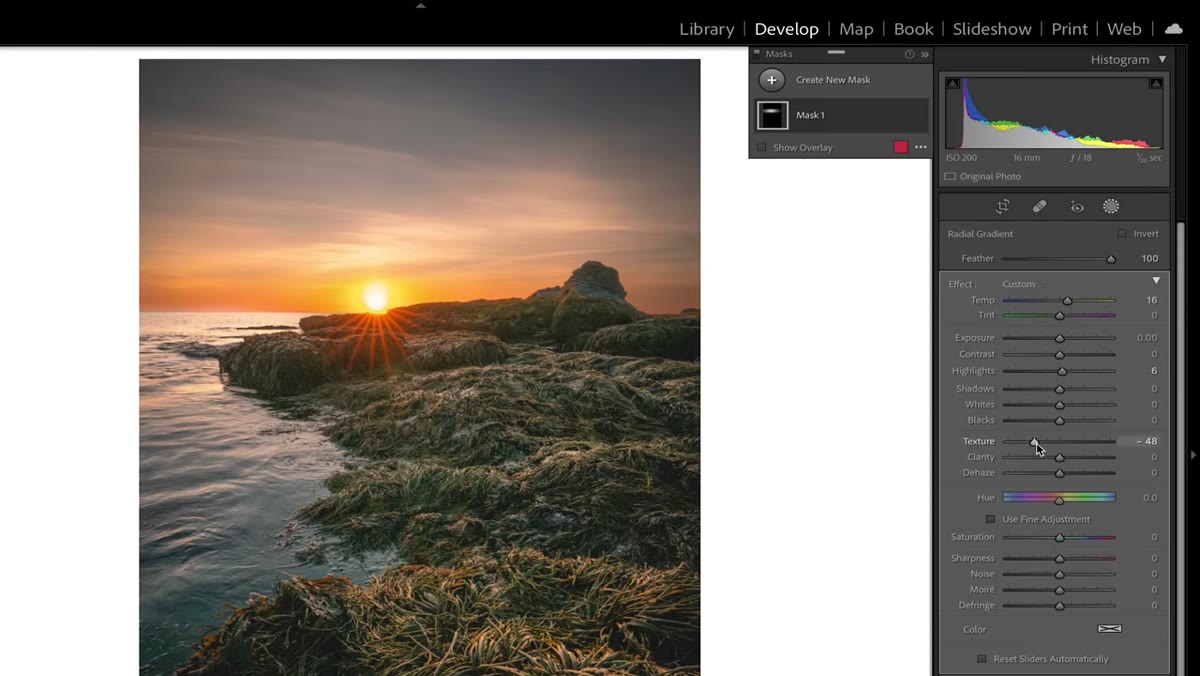Image resolution: width=1200 pixels, height=676 pixels.
Task: Toggle the Masks panel switch icon
Action: tap(759, 54)
